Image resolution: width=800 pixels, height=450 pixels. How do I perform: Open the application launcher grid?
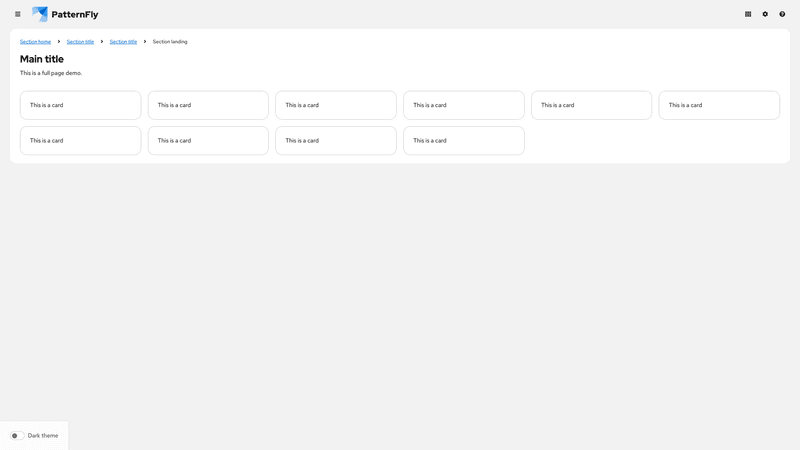coord(748,14)
